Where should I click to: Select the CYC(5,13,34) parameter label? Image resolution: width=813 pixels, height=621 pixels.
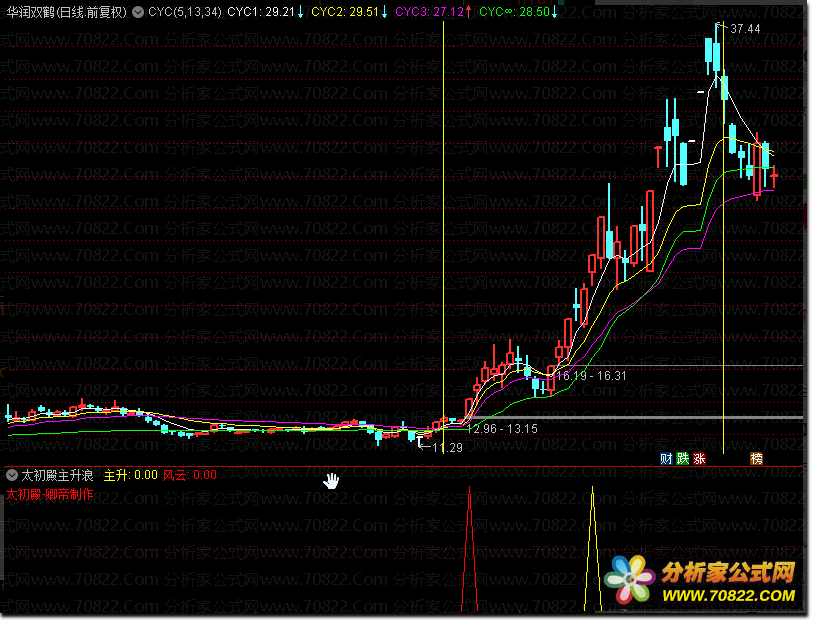[185, 12]
